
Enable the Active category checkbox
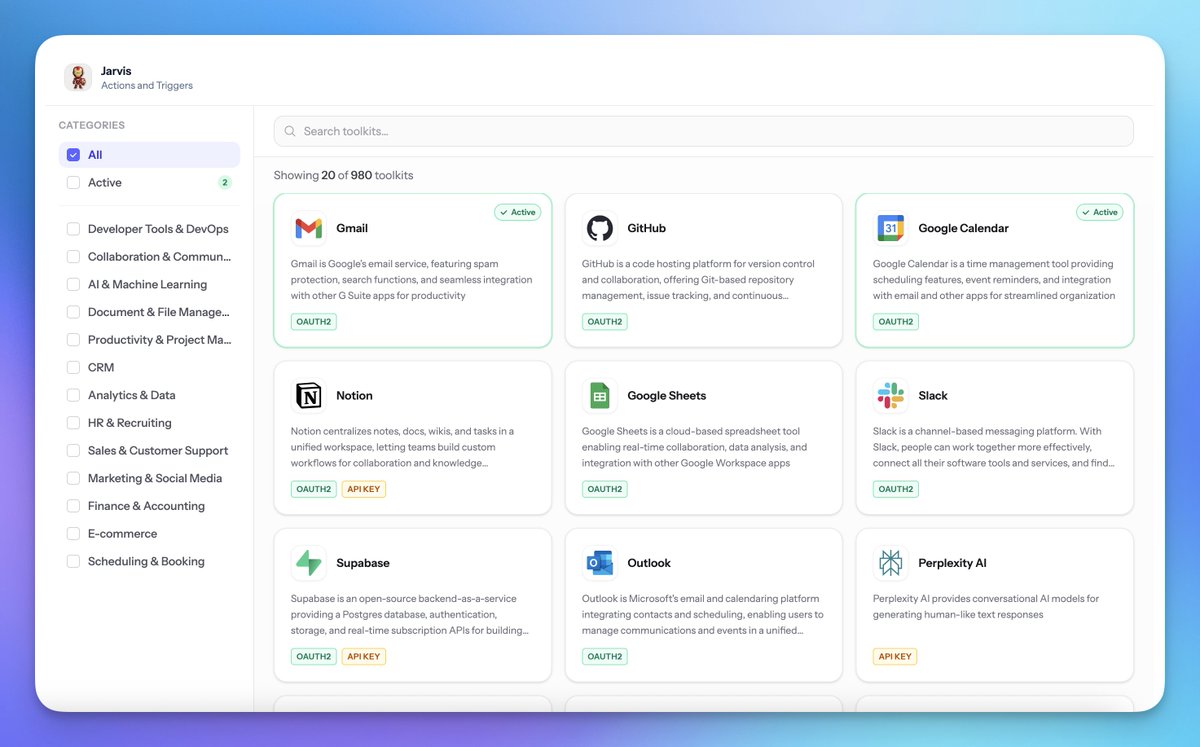(73, 183)
